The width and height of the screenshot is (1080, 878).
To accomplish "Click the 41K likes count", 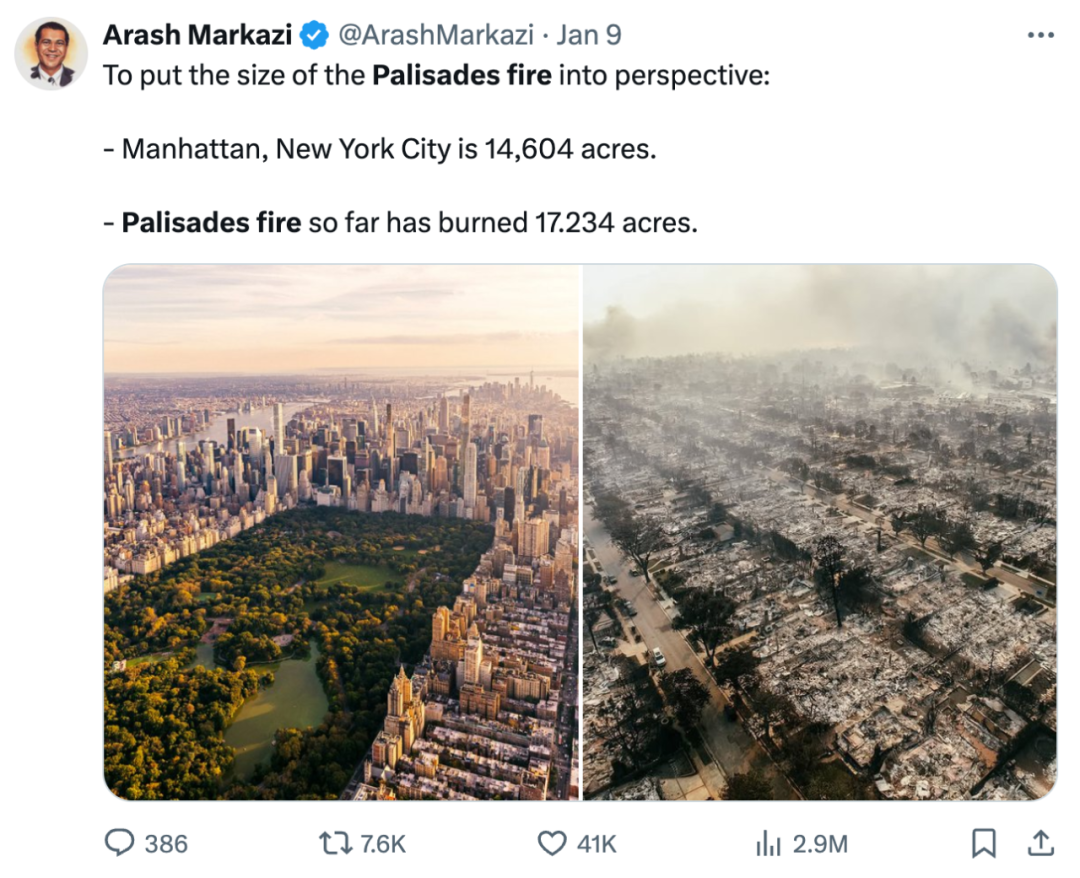I will [596, 844].
